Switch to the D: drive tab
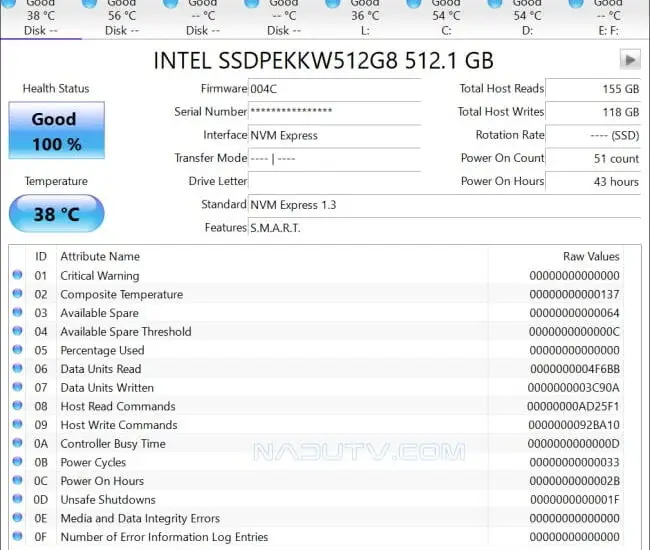The height and width of the screenshot is (550, 650). [527, 19]
